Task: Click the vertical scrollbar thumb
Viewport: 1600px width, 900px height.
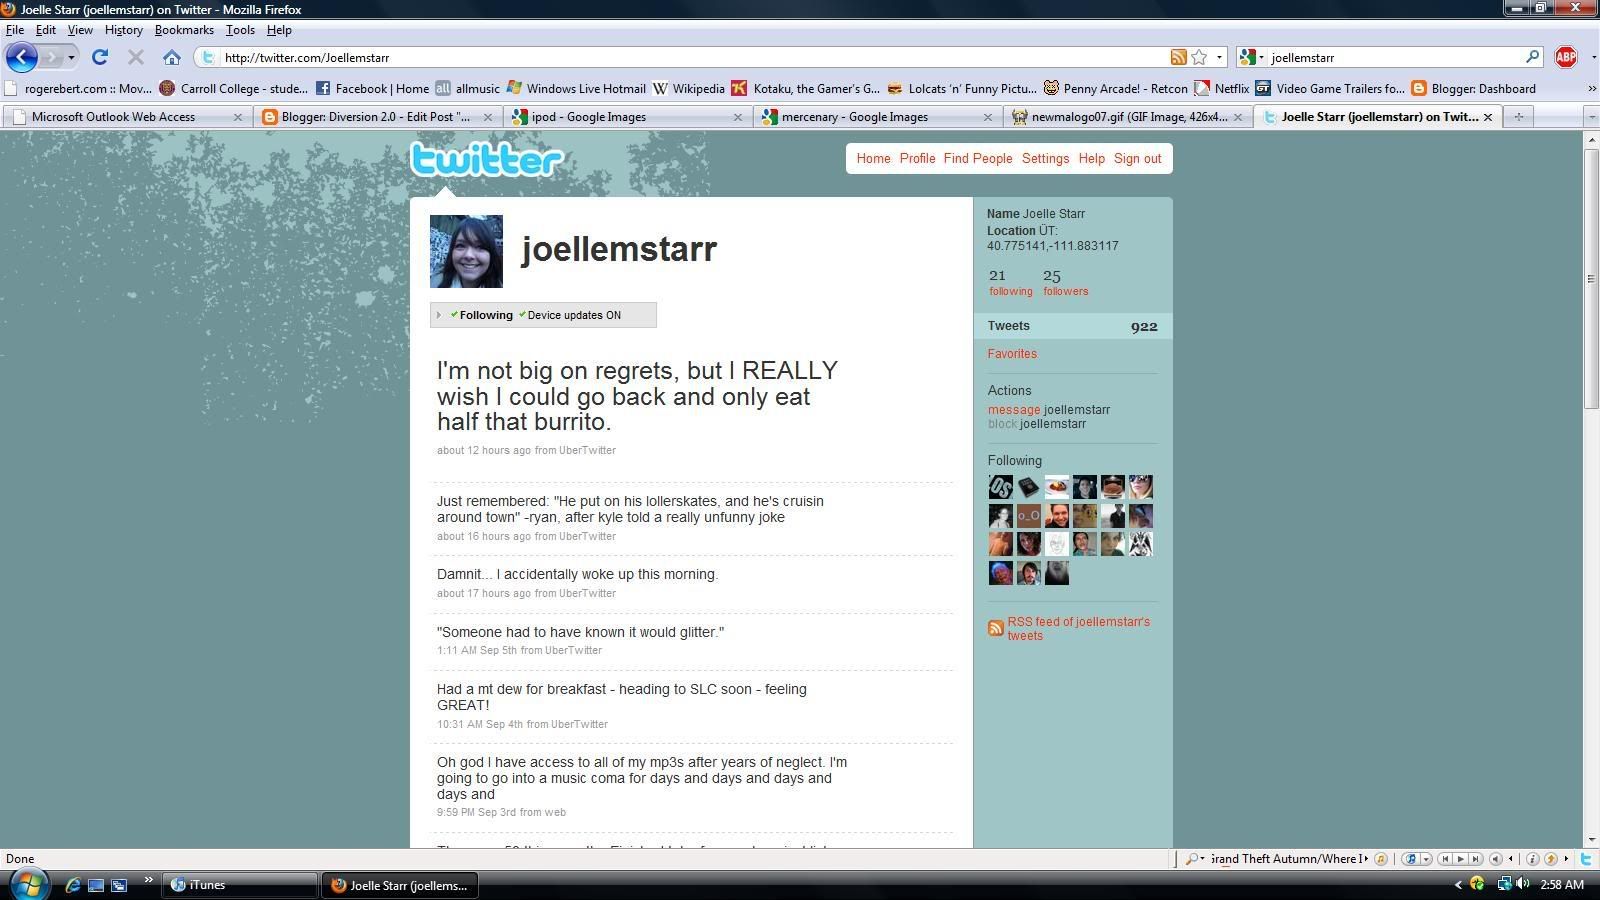Action: coord(1590,278)
